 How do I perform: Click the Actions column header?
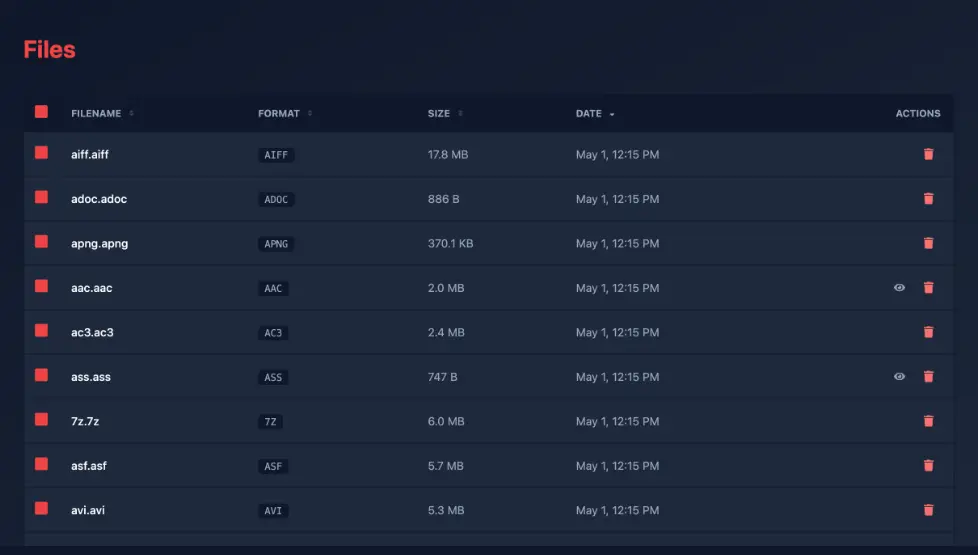point(917,113)
